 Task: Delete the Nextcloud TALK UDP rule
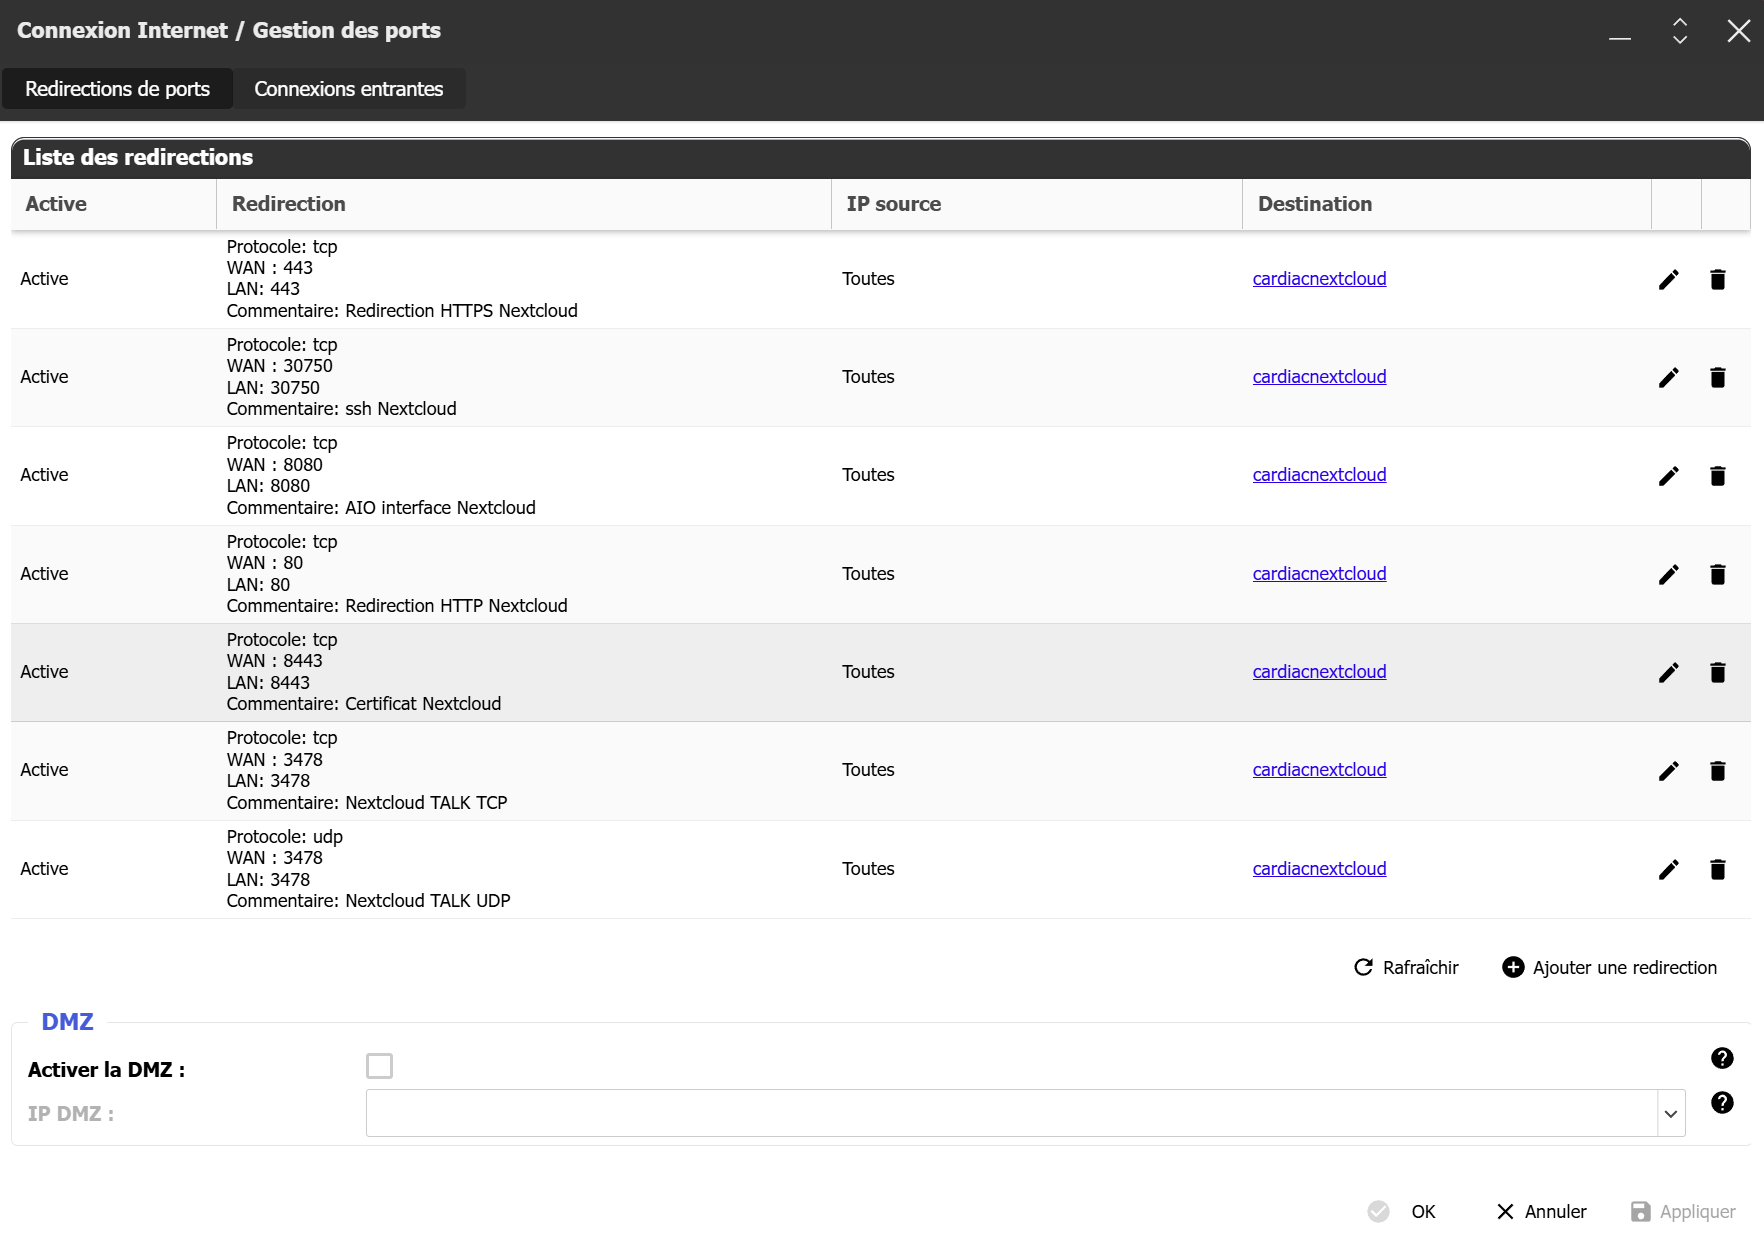point(1717,870)
